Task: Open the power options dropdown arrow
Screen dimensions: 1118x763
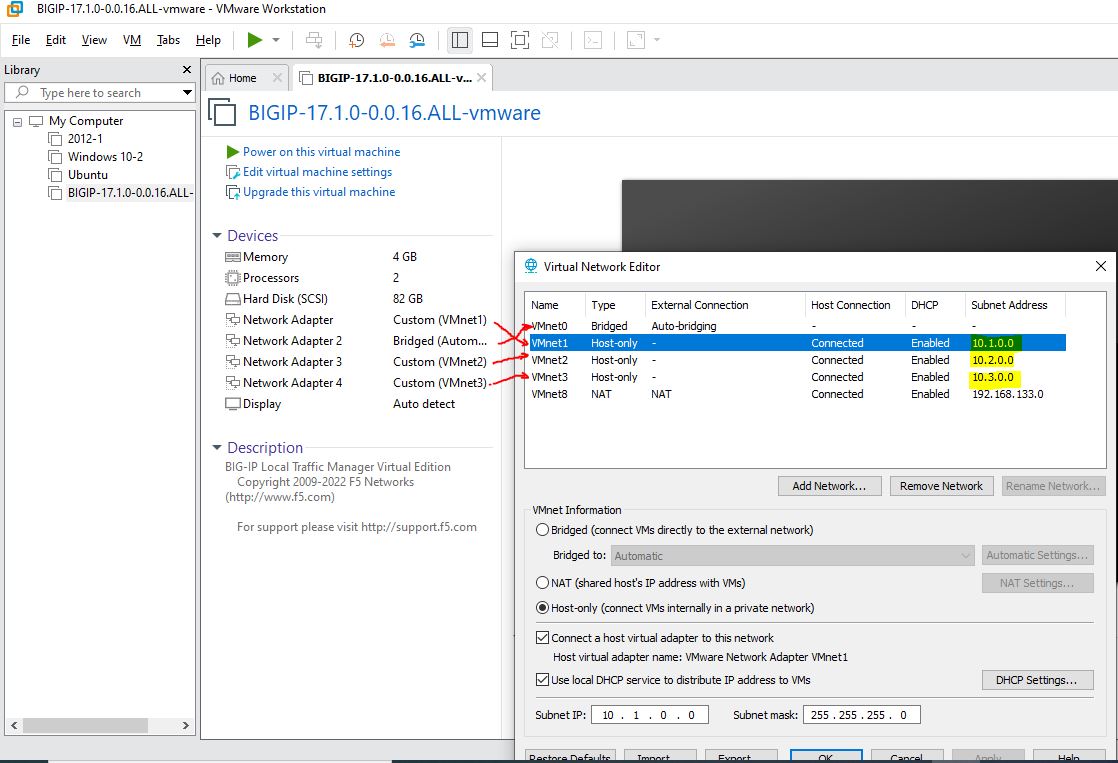Action: pos(276,40)
